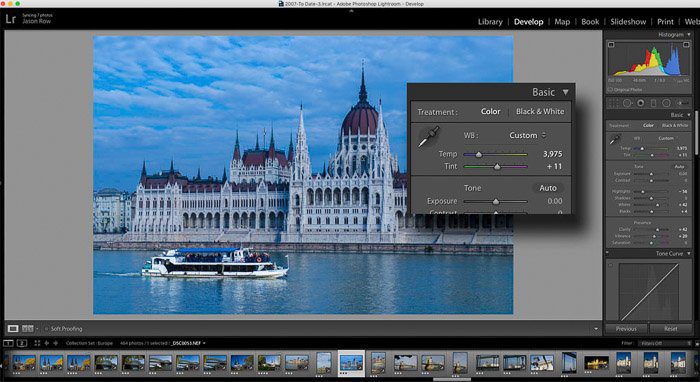Click the Temp slider in the sidebar panel
Image resolution: width=700 pixels, height=382 pixels.
651,148
